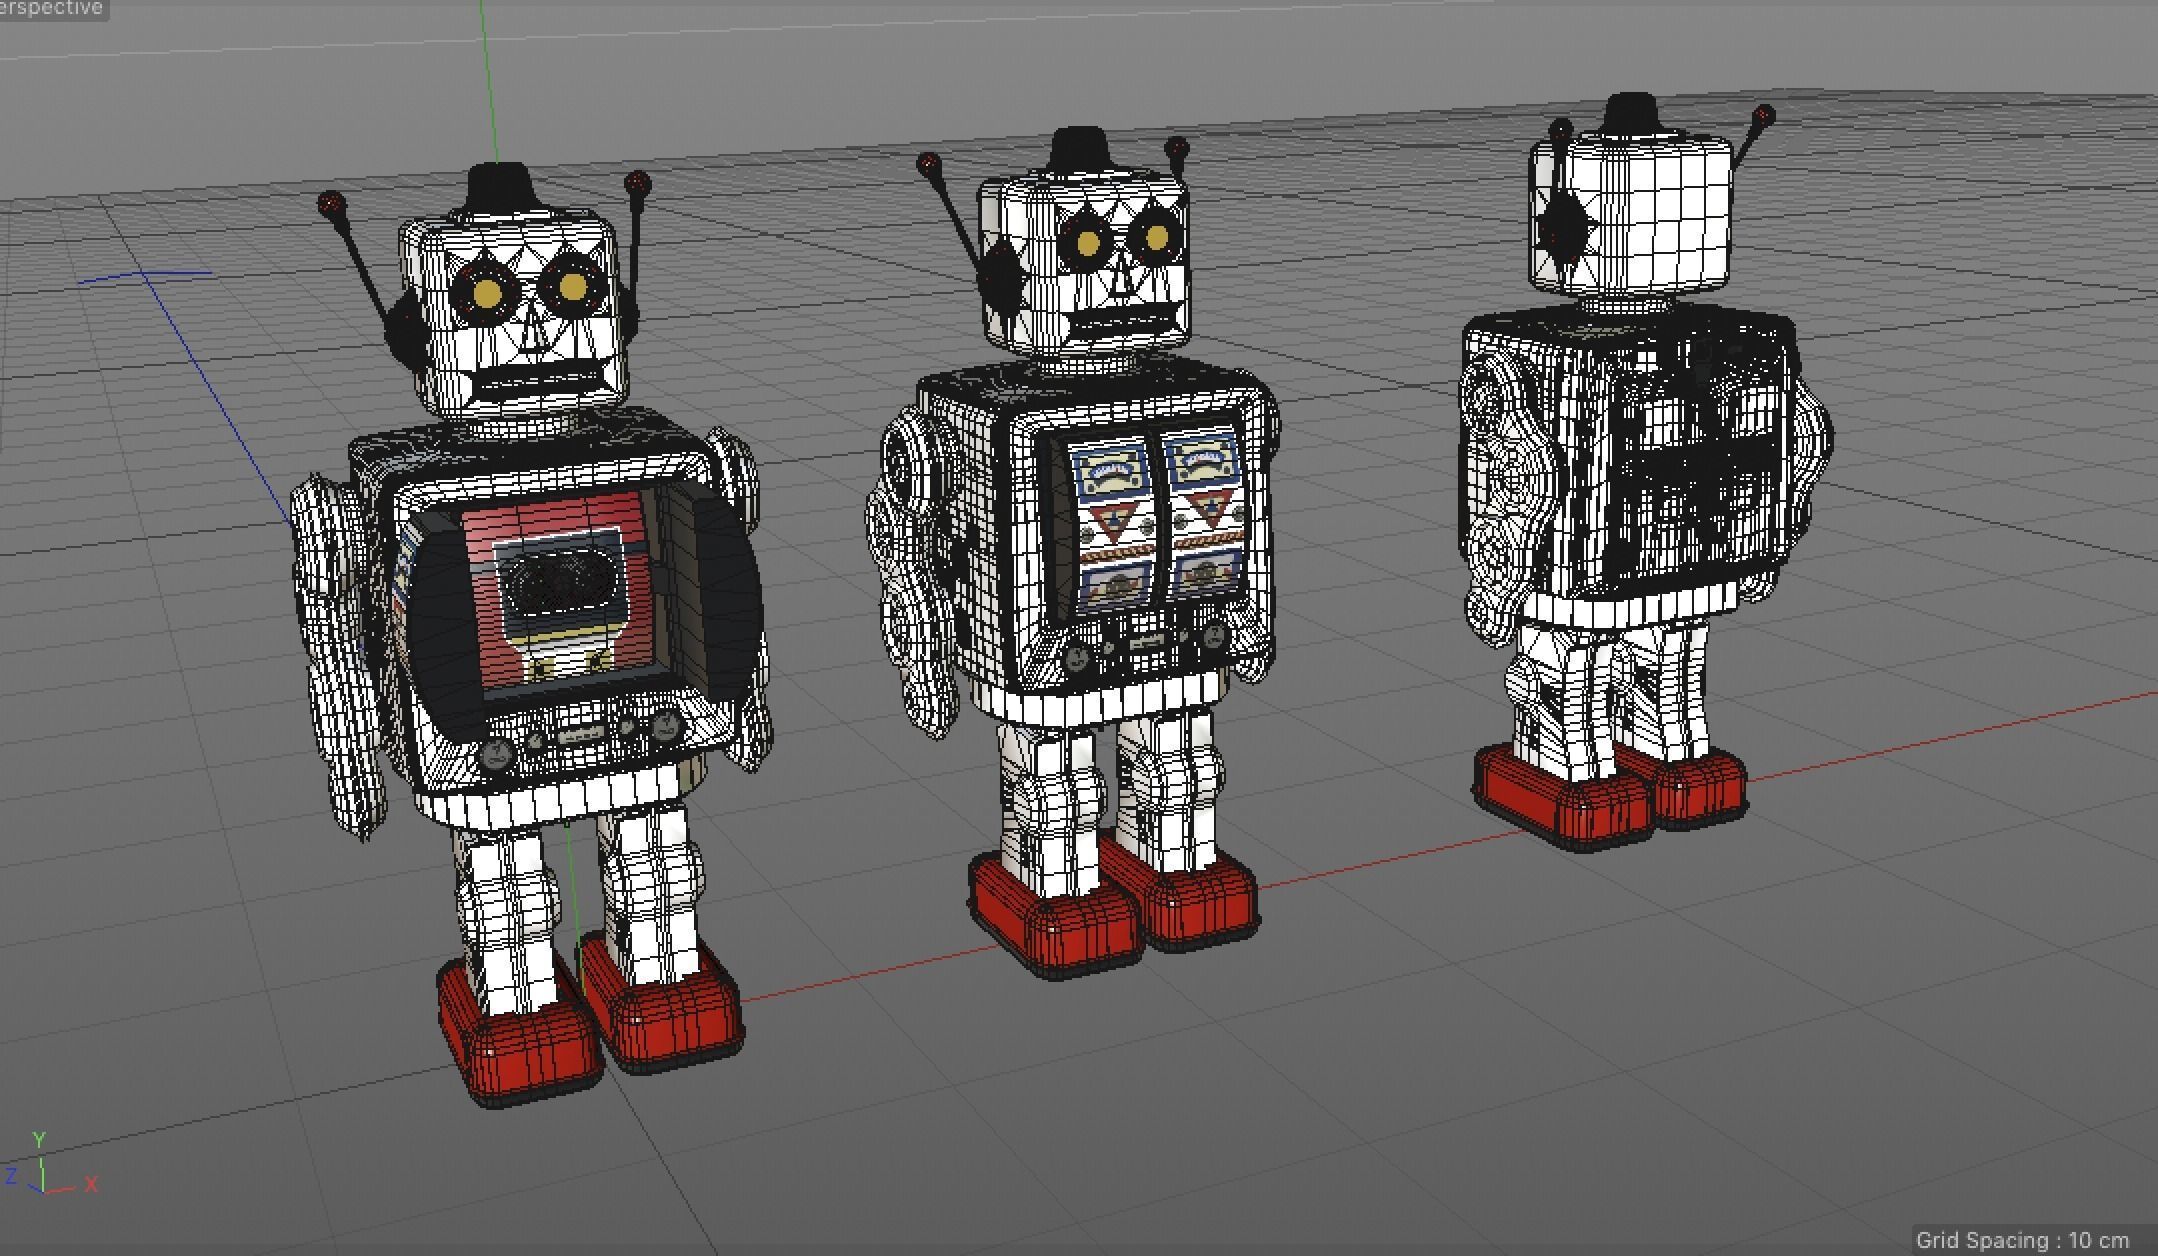Select the robot facing away from camera

[1645, 470]
